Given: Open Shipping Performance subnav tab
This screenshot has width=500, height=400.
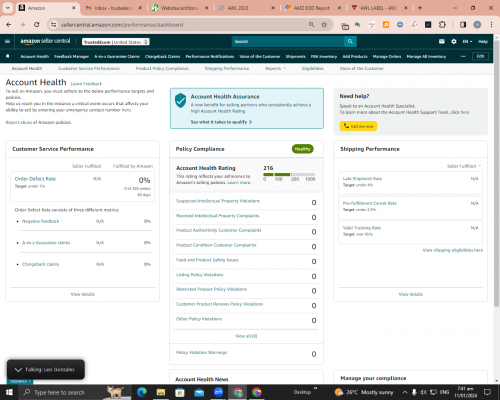Looking at the screenshot, I should tap(227, 68).
